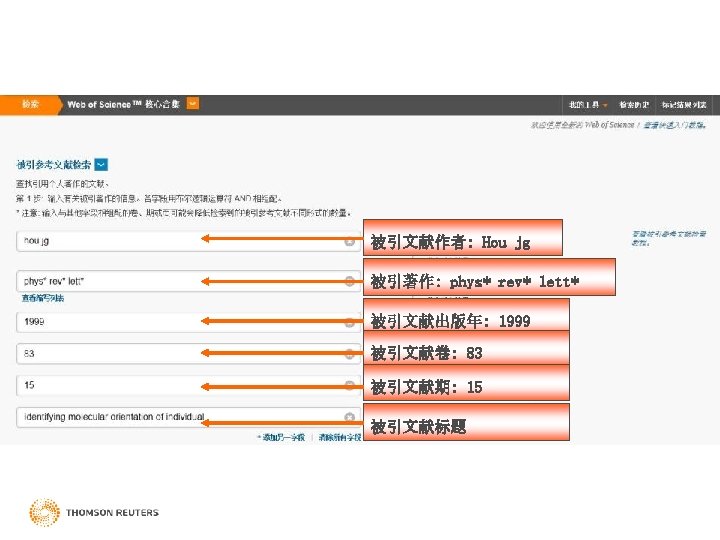Image resolution: width=720 pixels, height=540 pixels.
Task: Open 标记结果列表 in the top bar
Action: point(684,105)
